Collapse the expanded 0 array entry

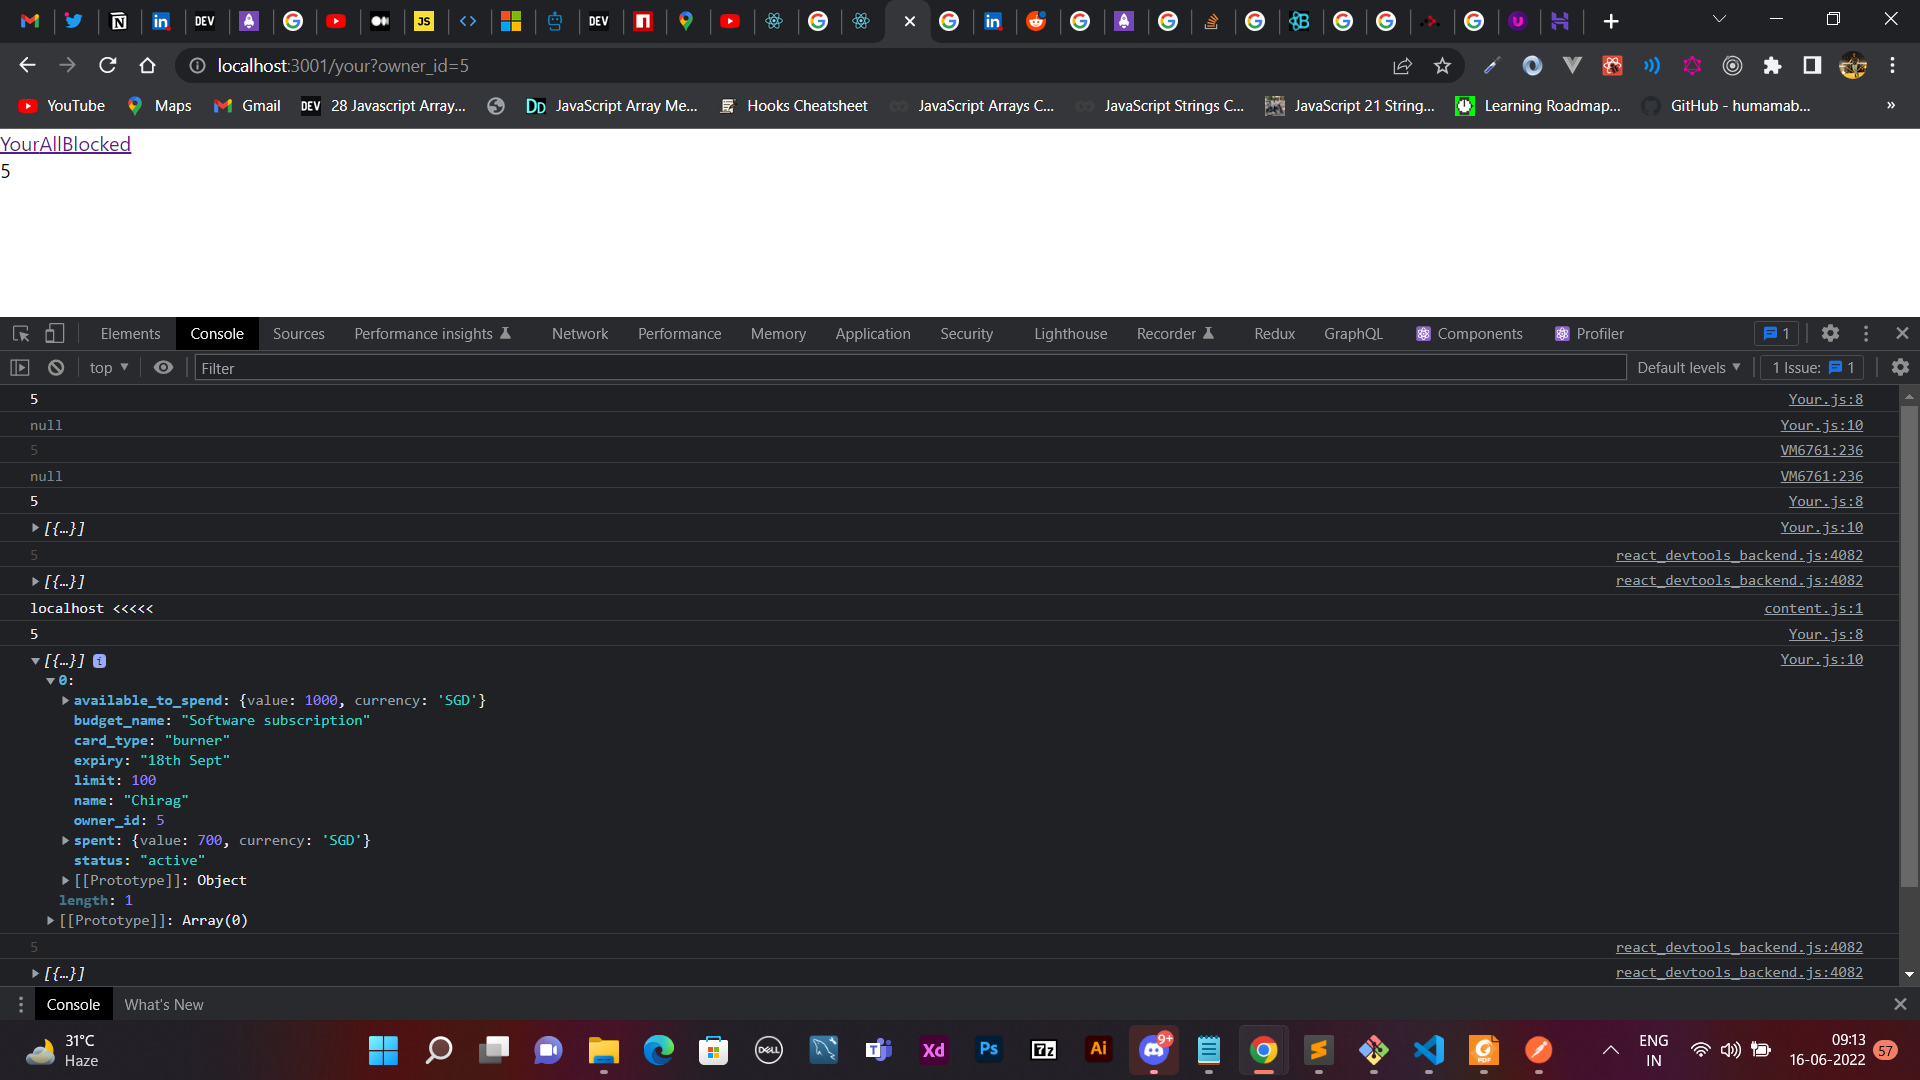click(x=51, y=680)
